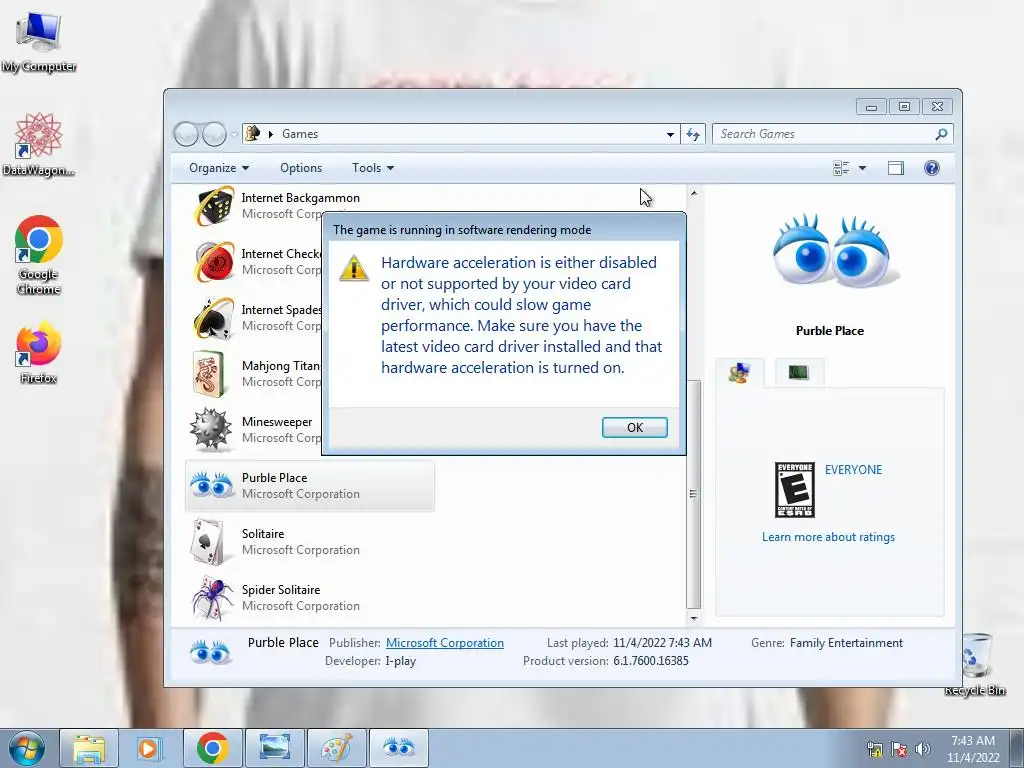
Task: Click the scroll up arrow of games list
Action: point(694,193)
